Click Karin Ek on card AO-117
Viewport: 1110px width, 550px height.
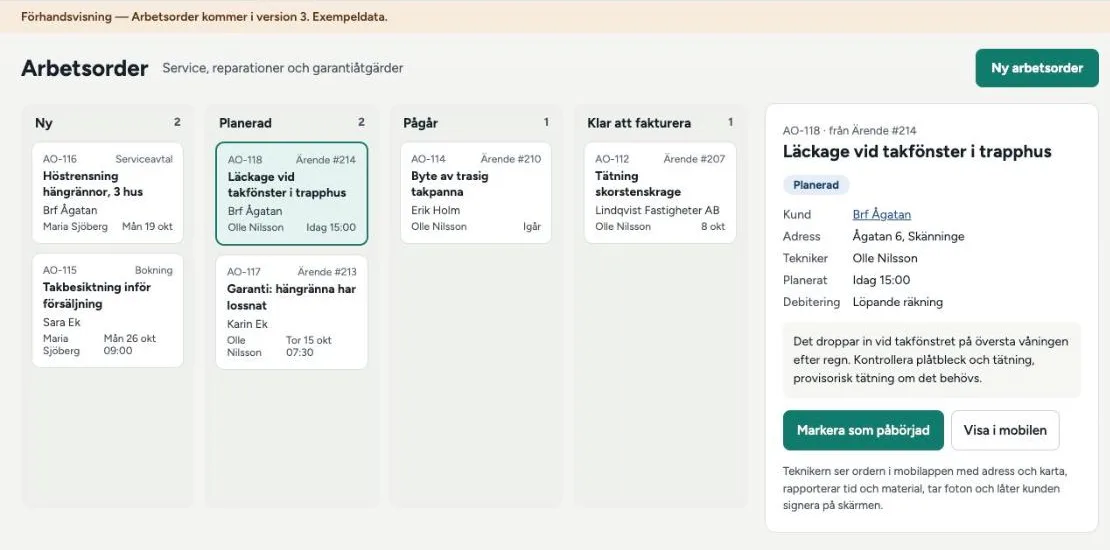(248, 323)
